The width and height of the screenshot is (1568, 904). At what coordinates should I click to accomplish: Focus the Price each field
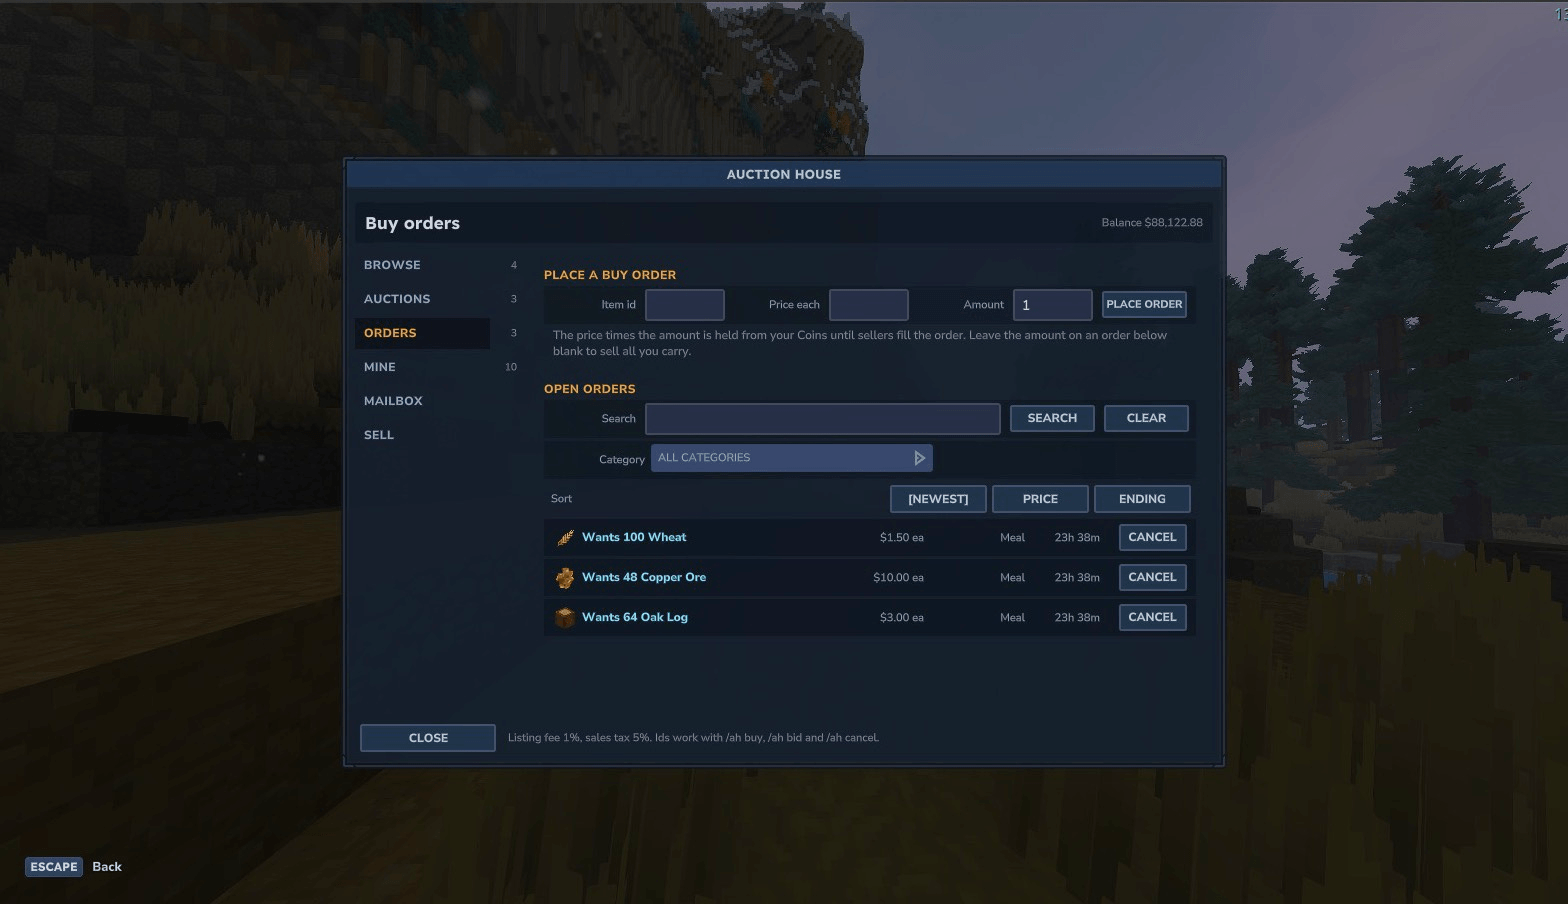pos(869,305)
